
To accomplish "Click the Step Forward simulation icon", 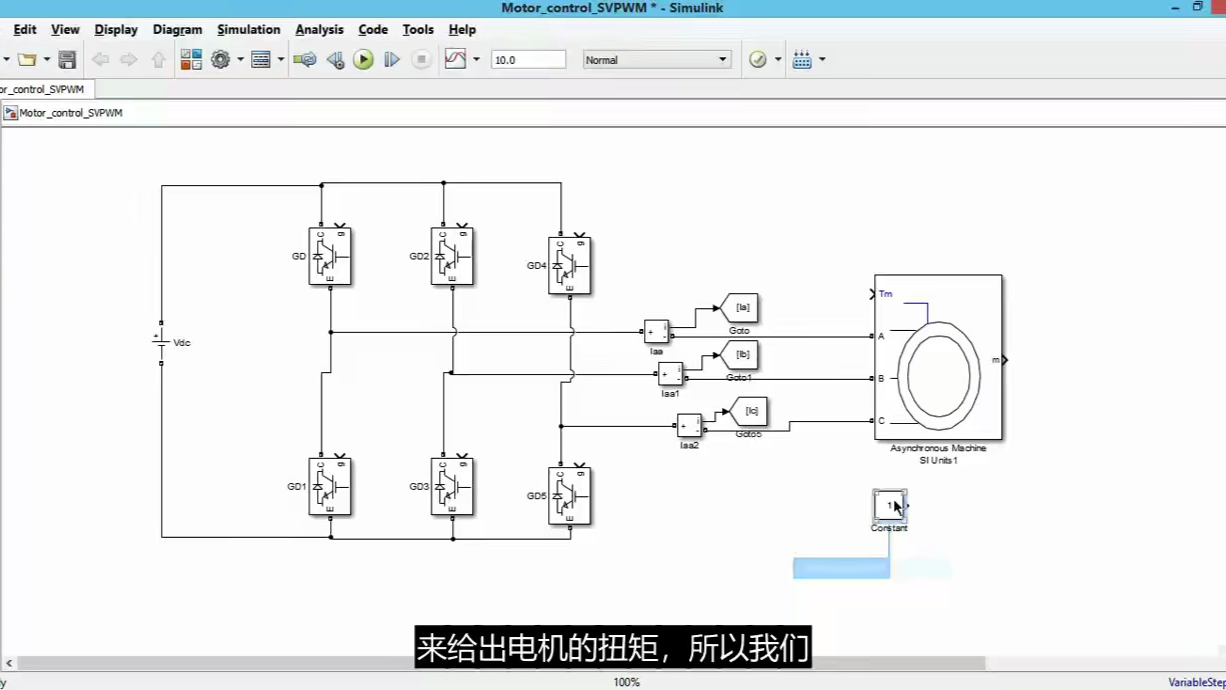I will [x=390, y=59].
